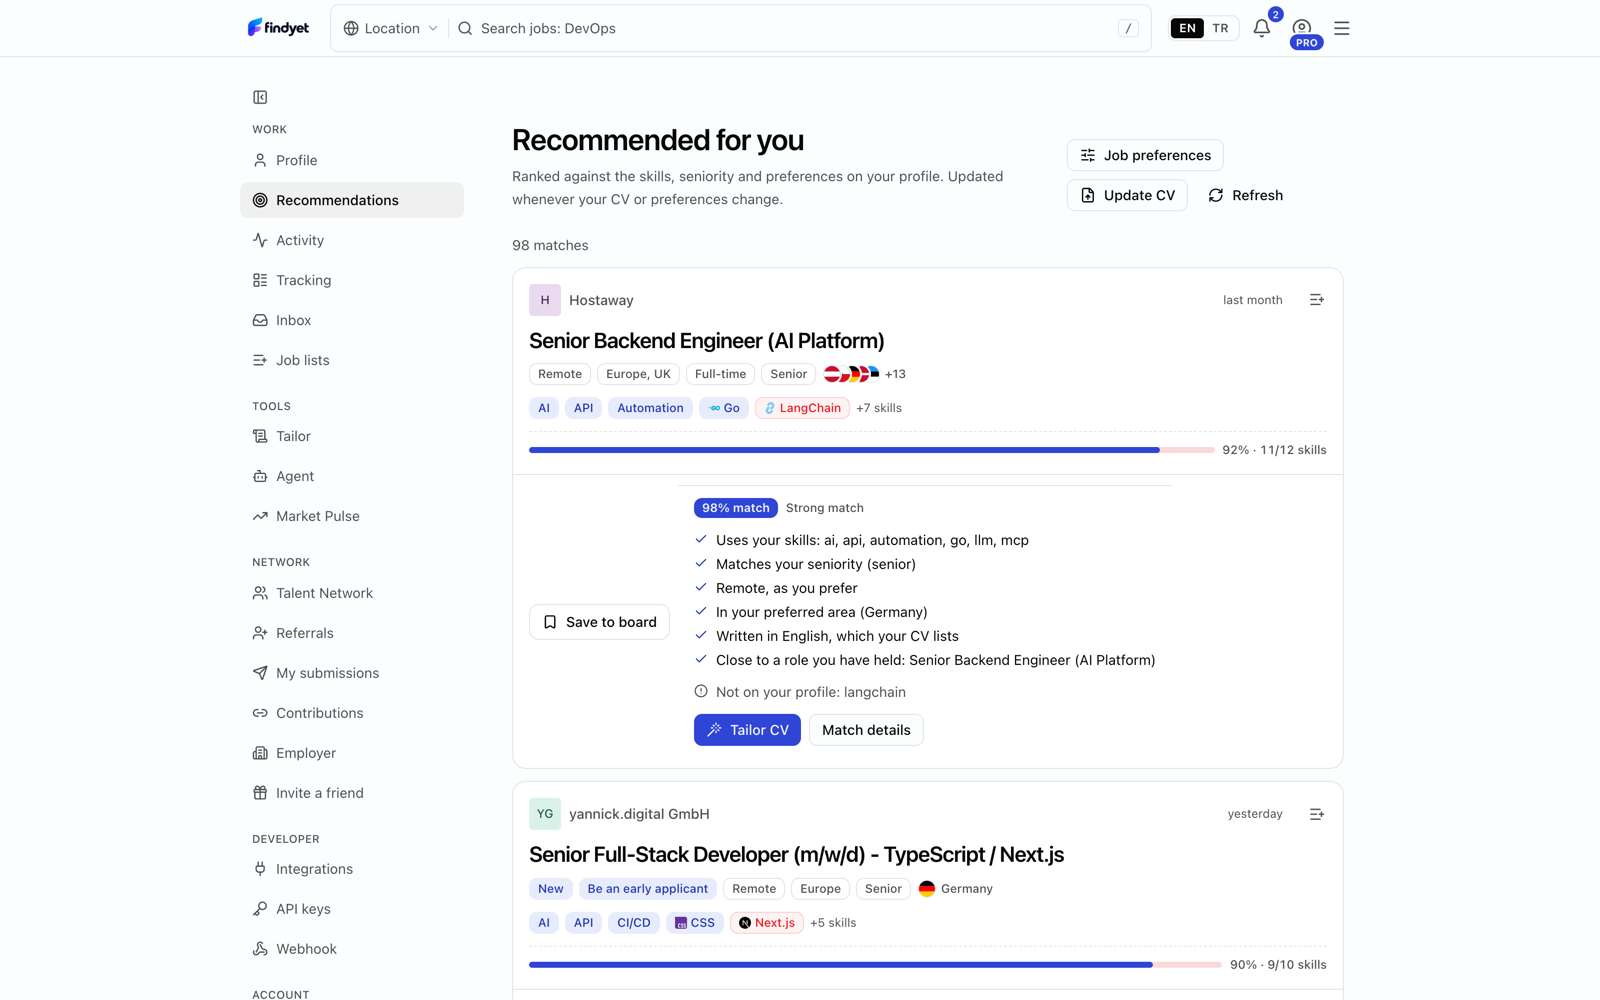This screenshot has width=1600, height=1000.
Task: Open Webhook settings
Action: 352,949
